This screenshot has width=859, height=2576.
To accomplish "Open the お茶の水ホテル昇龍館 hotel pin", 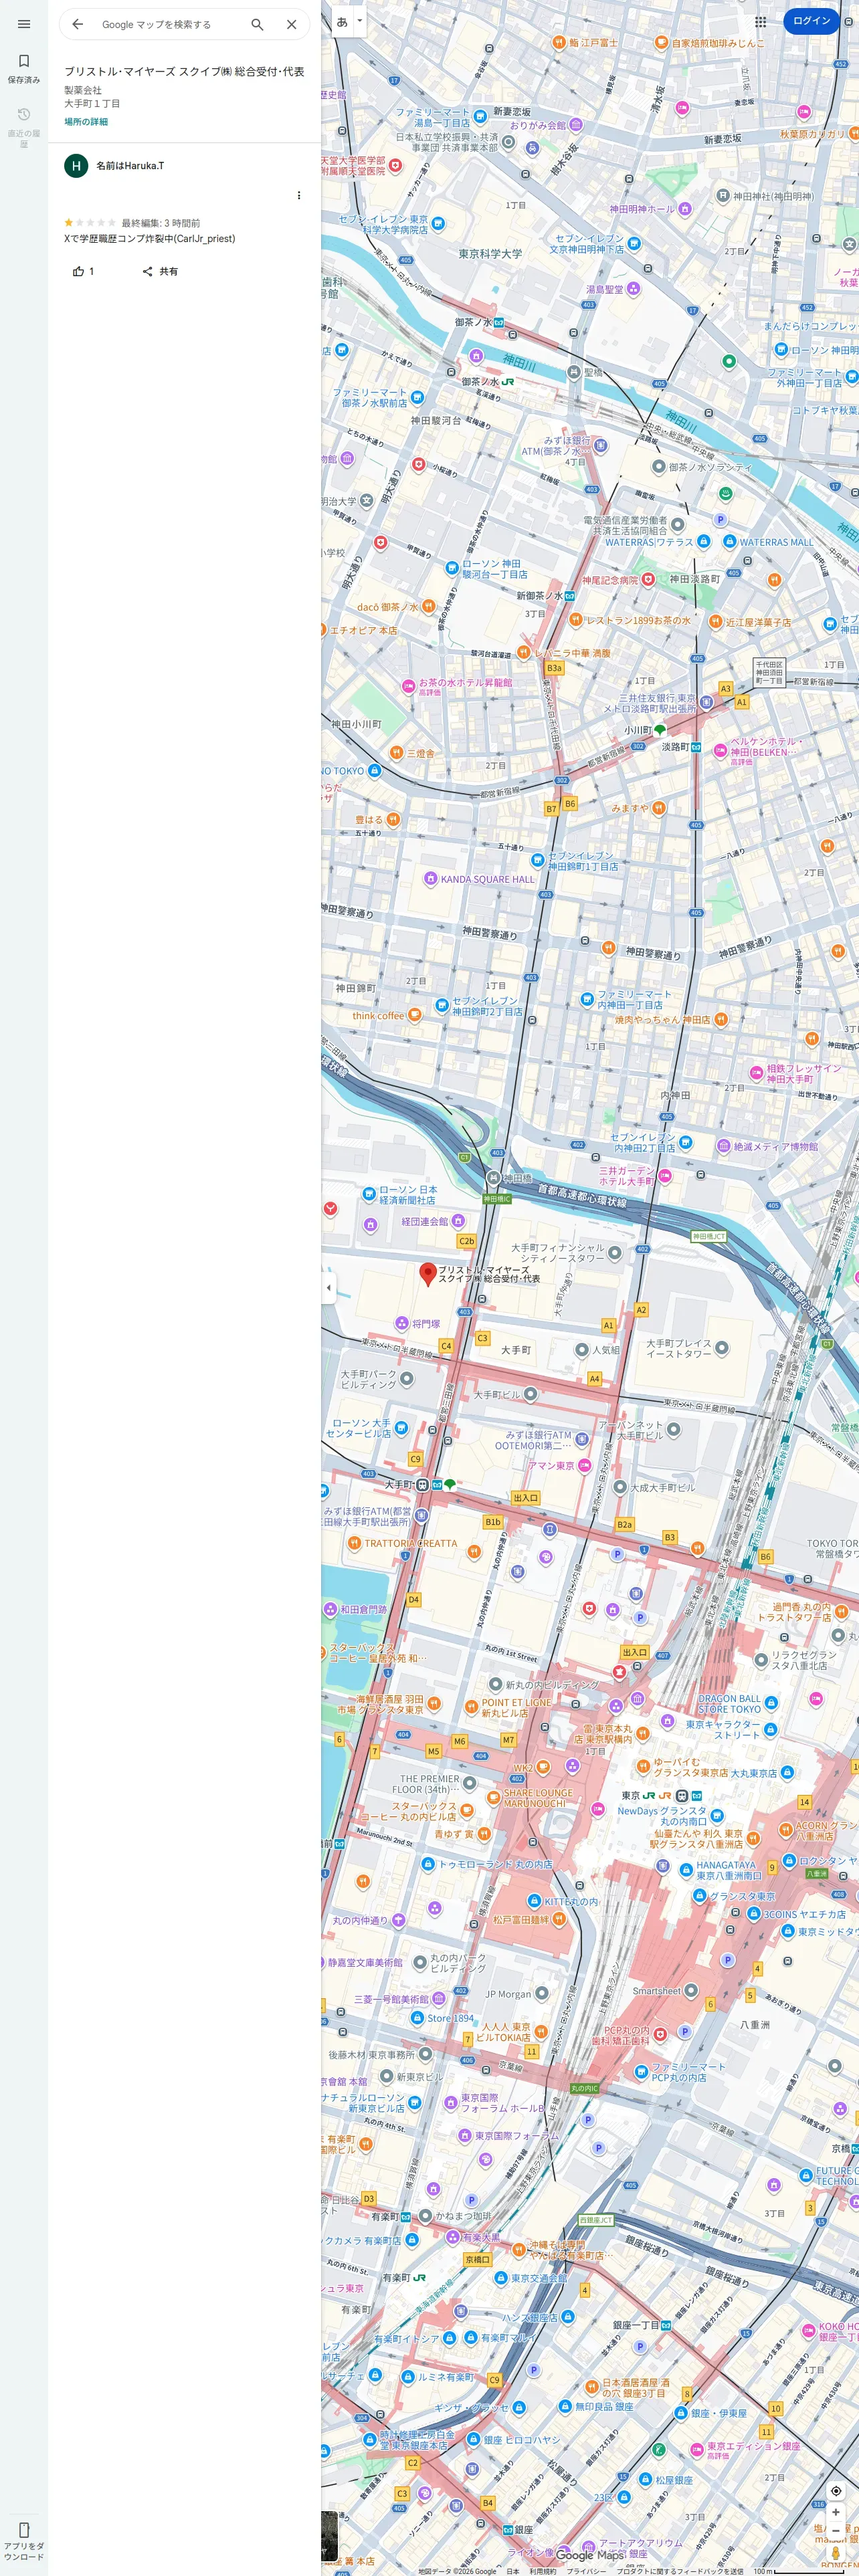I will tap(408, 686).
